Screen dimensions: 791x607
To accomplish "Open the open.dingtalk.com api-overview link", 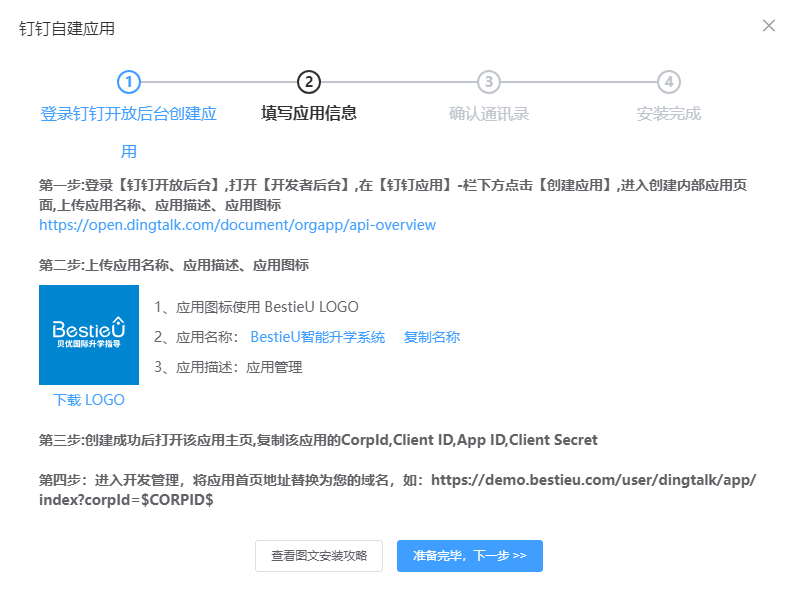I will coord(237,225).
